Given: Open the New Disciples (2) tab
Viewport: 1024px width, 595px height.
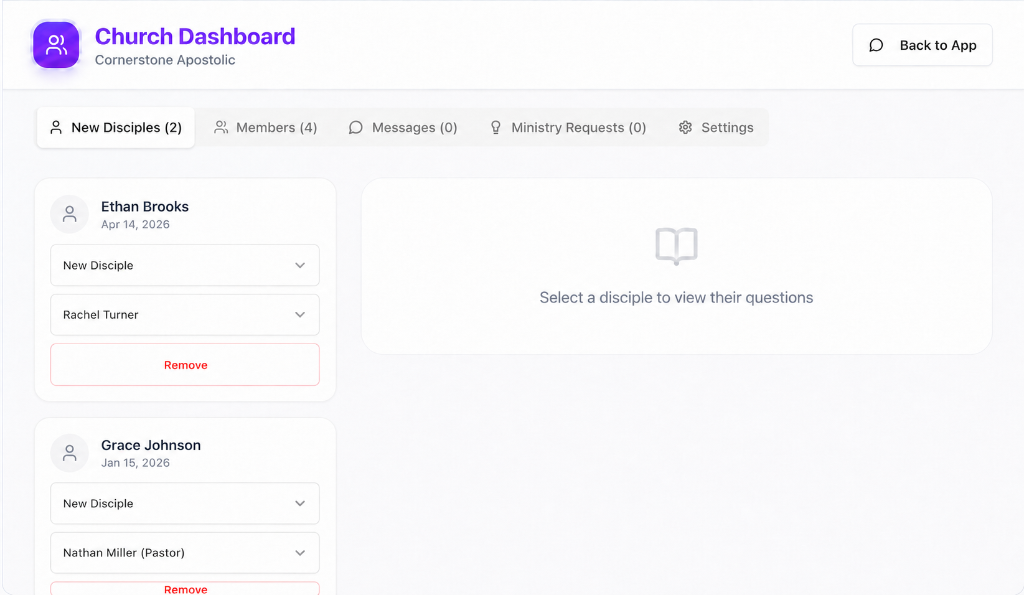Looking at the screenshot, I should (x=116, y=127).
